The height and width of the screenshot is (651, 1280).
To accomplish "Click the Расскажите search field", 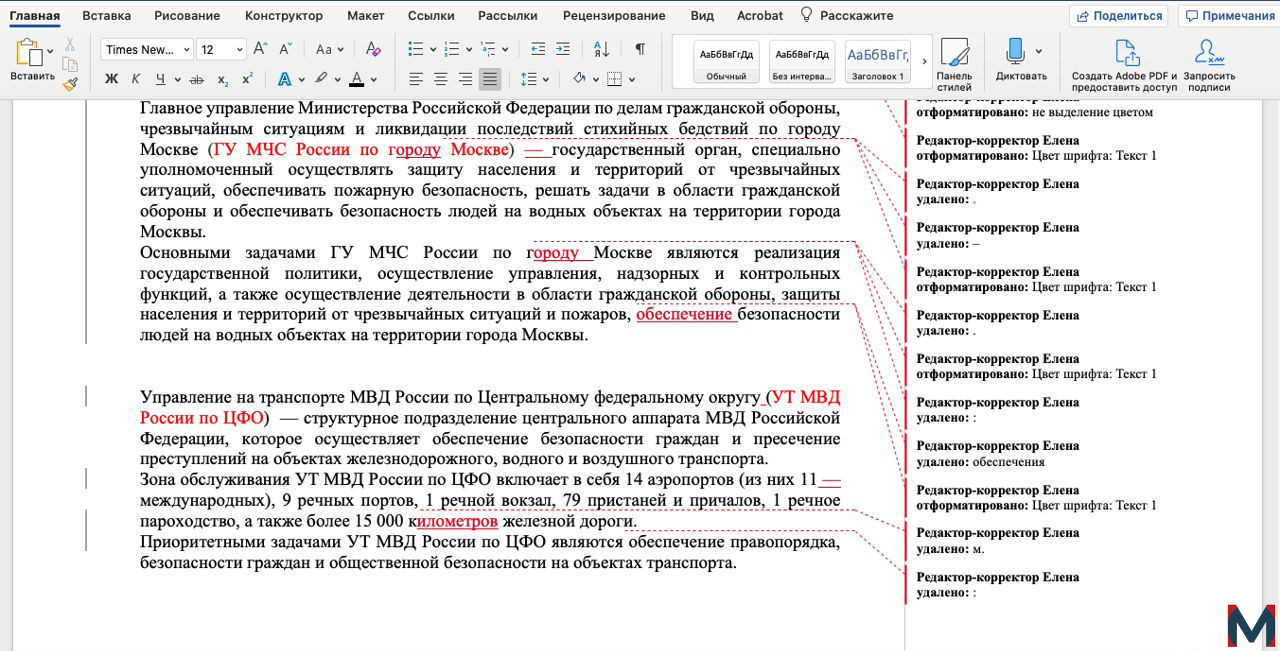I will click(846, 15).
